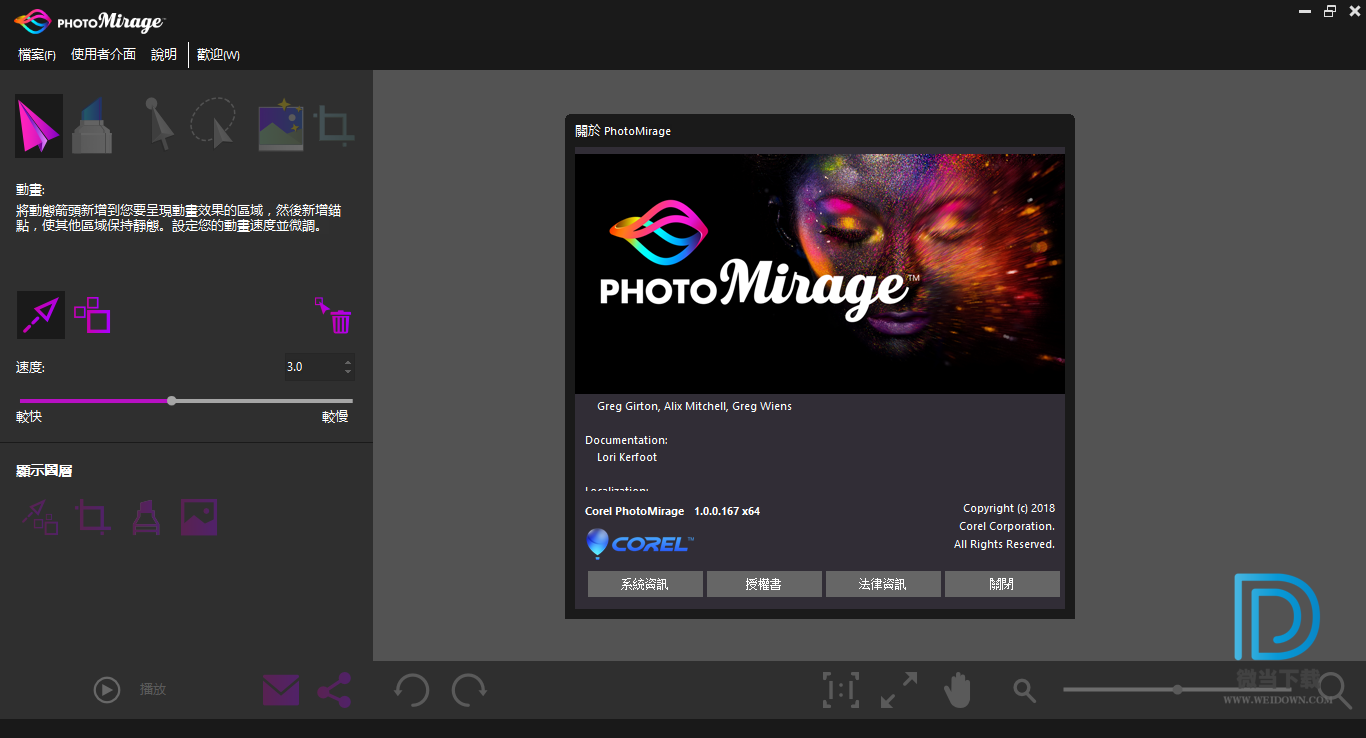The height and width of the screenshot is (738, 1366).
Task: Open the image enhancement tool
Action: pyautogui.click(x=281, y=125)
